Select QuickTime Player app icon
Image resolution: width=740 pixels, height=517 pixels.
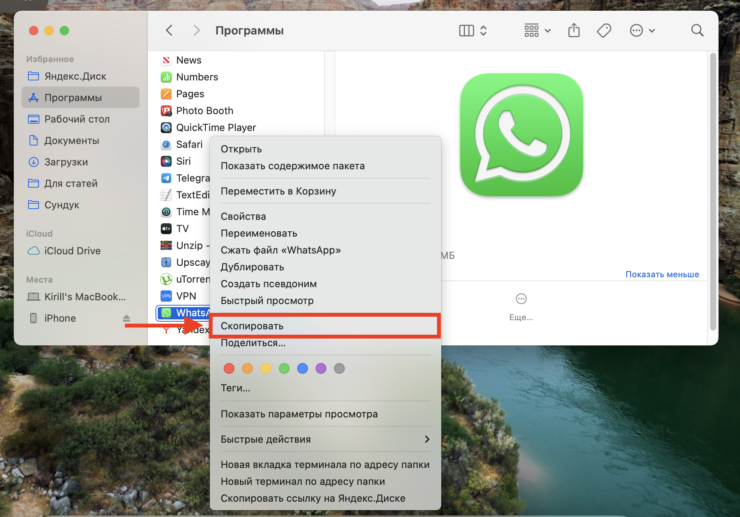tap(166, 127)
